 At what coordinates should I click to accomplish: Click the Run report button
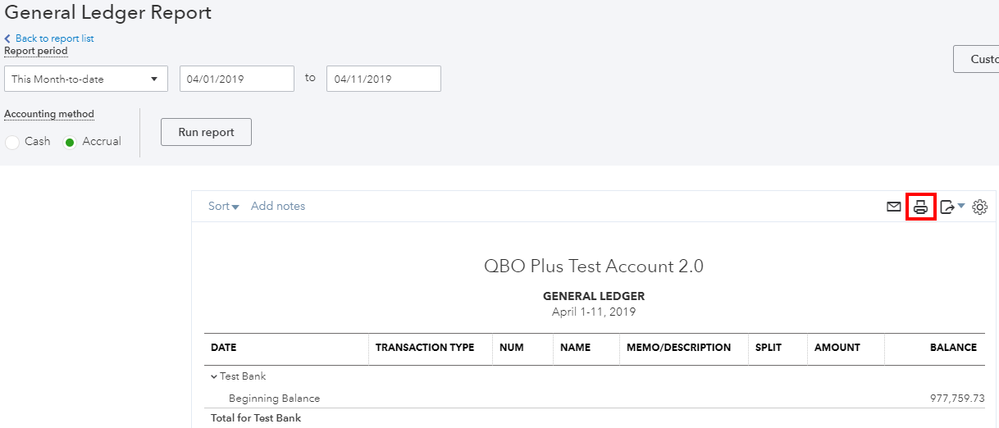206,132
